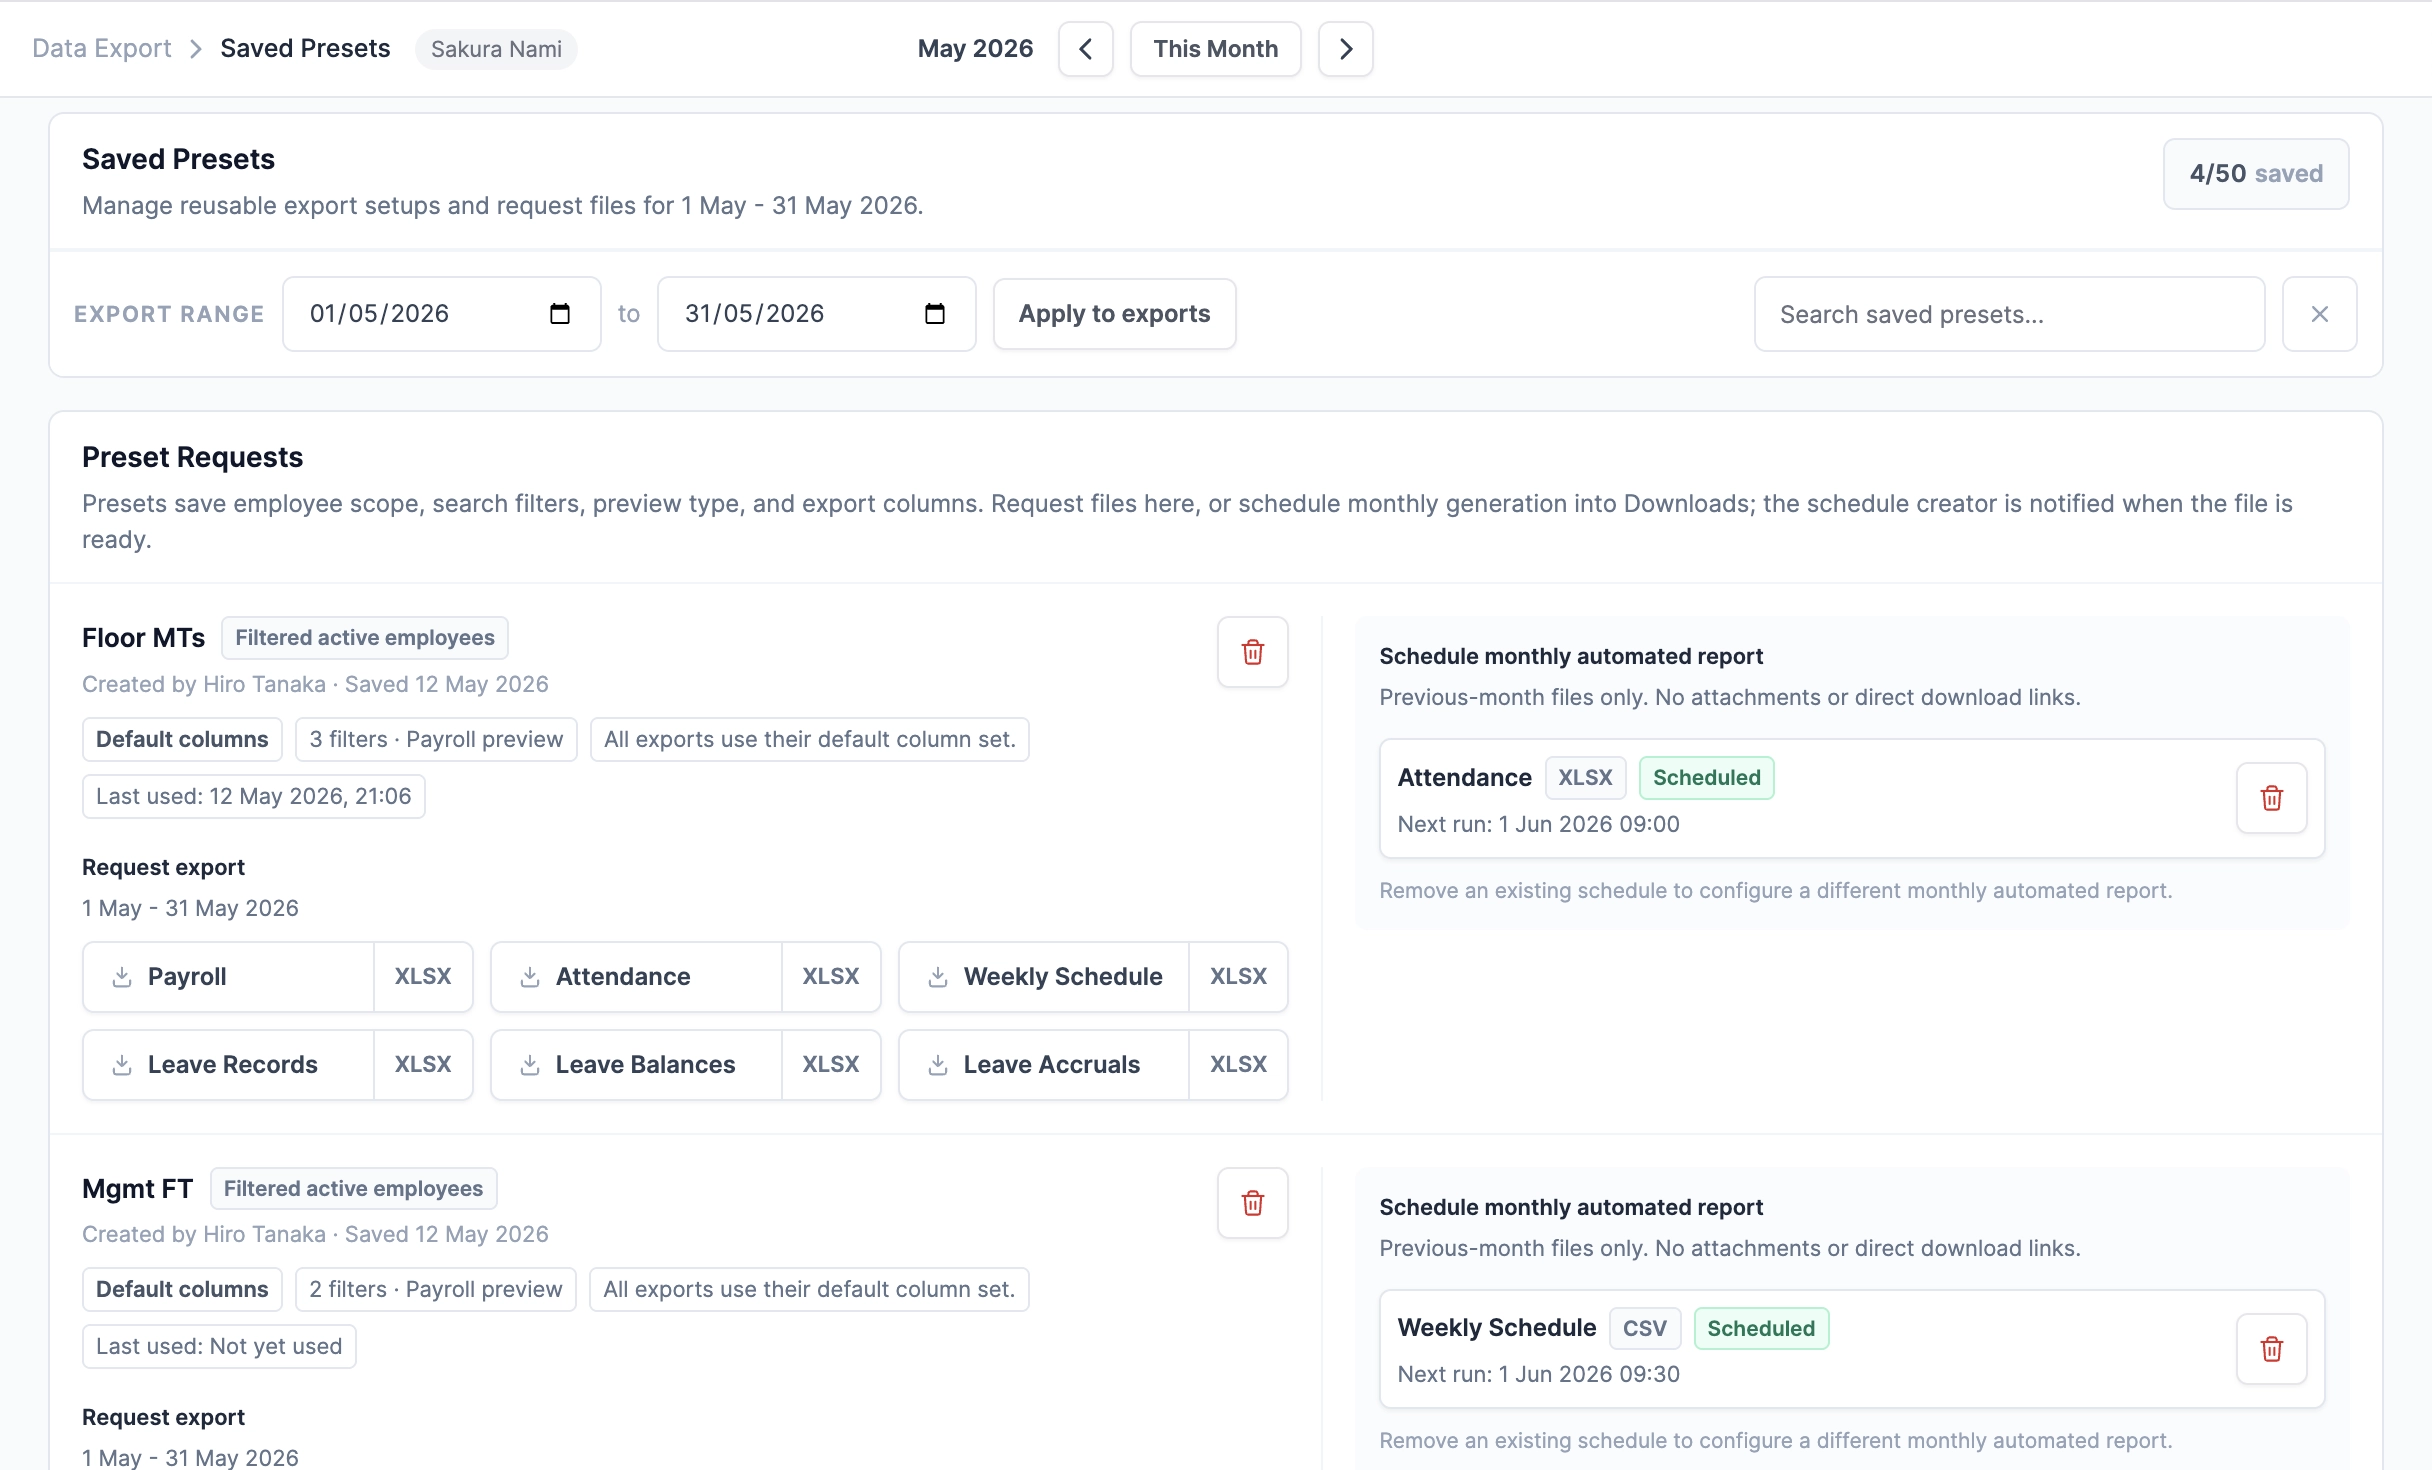
Task: Click the Floor MTs preset title
Action: [x=143, y=638]
